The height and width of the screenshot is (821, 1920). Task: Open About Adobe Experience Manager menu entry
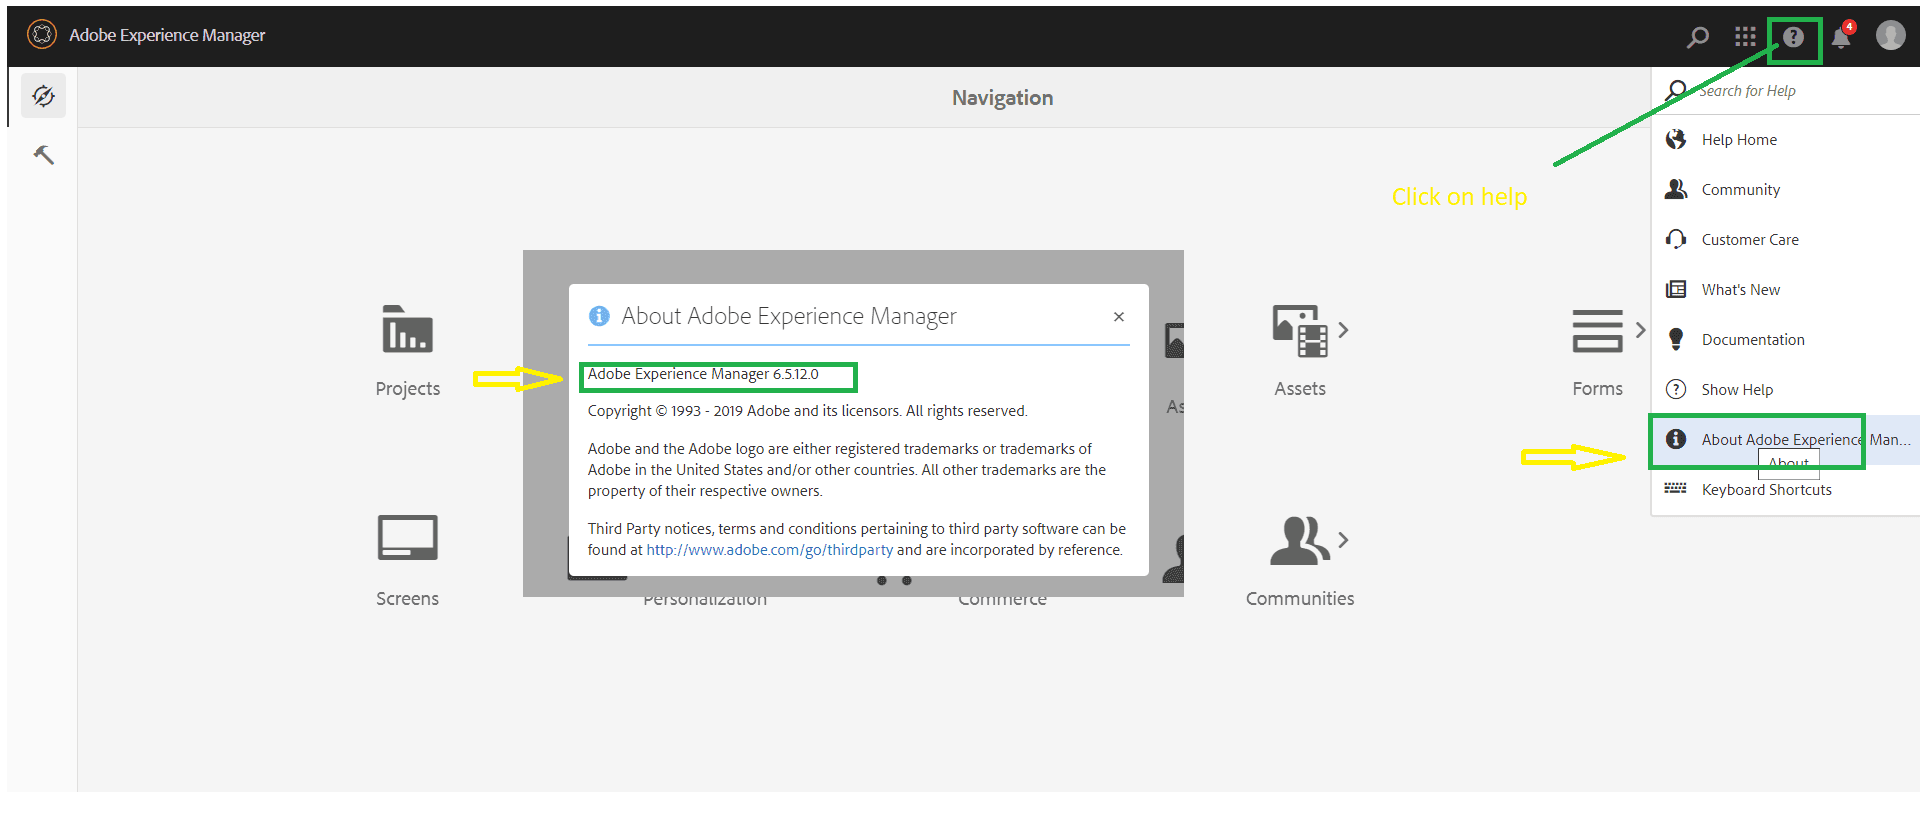click(x=1785, y=440)
